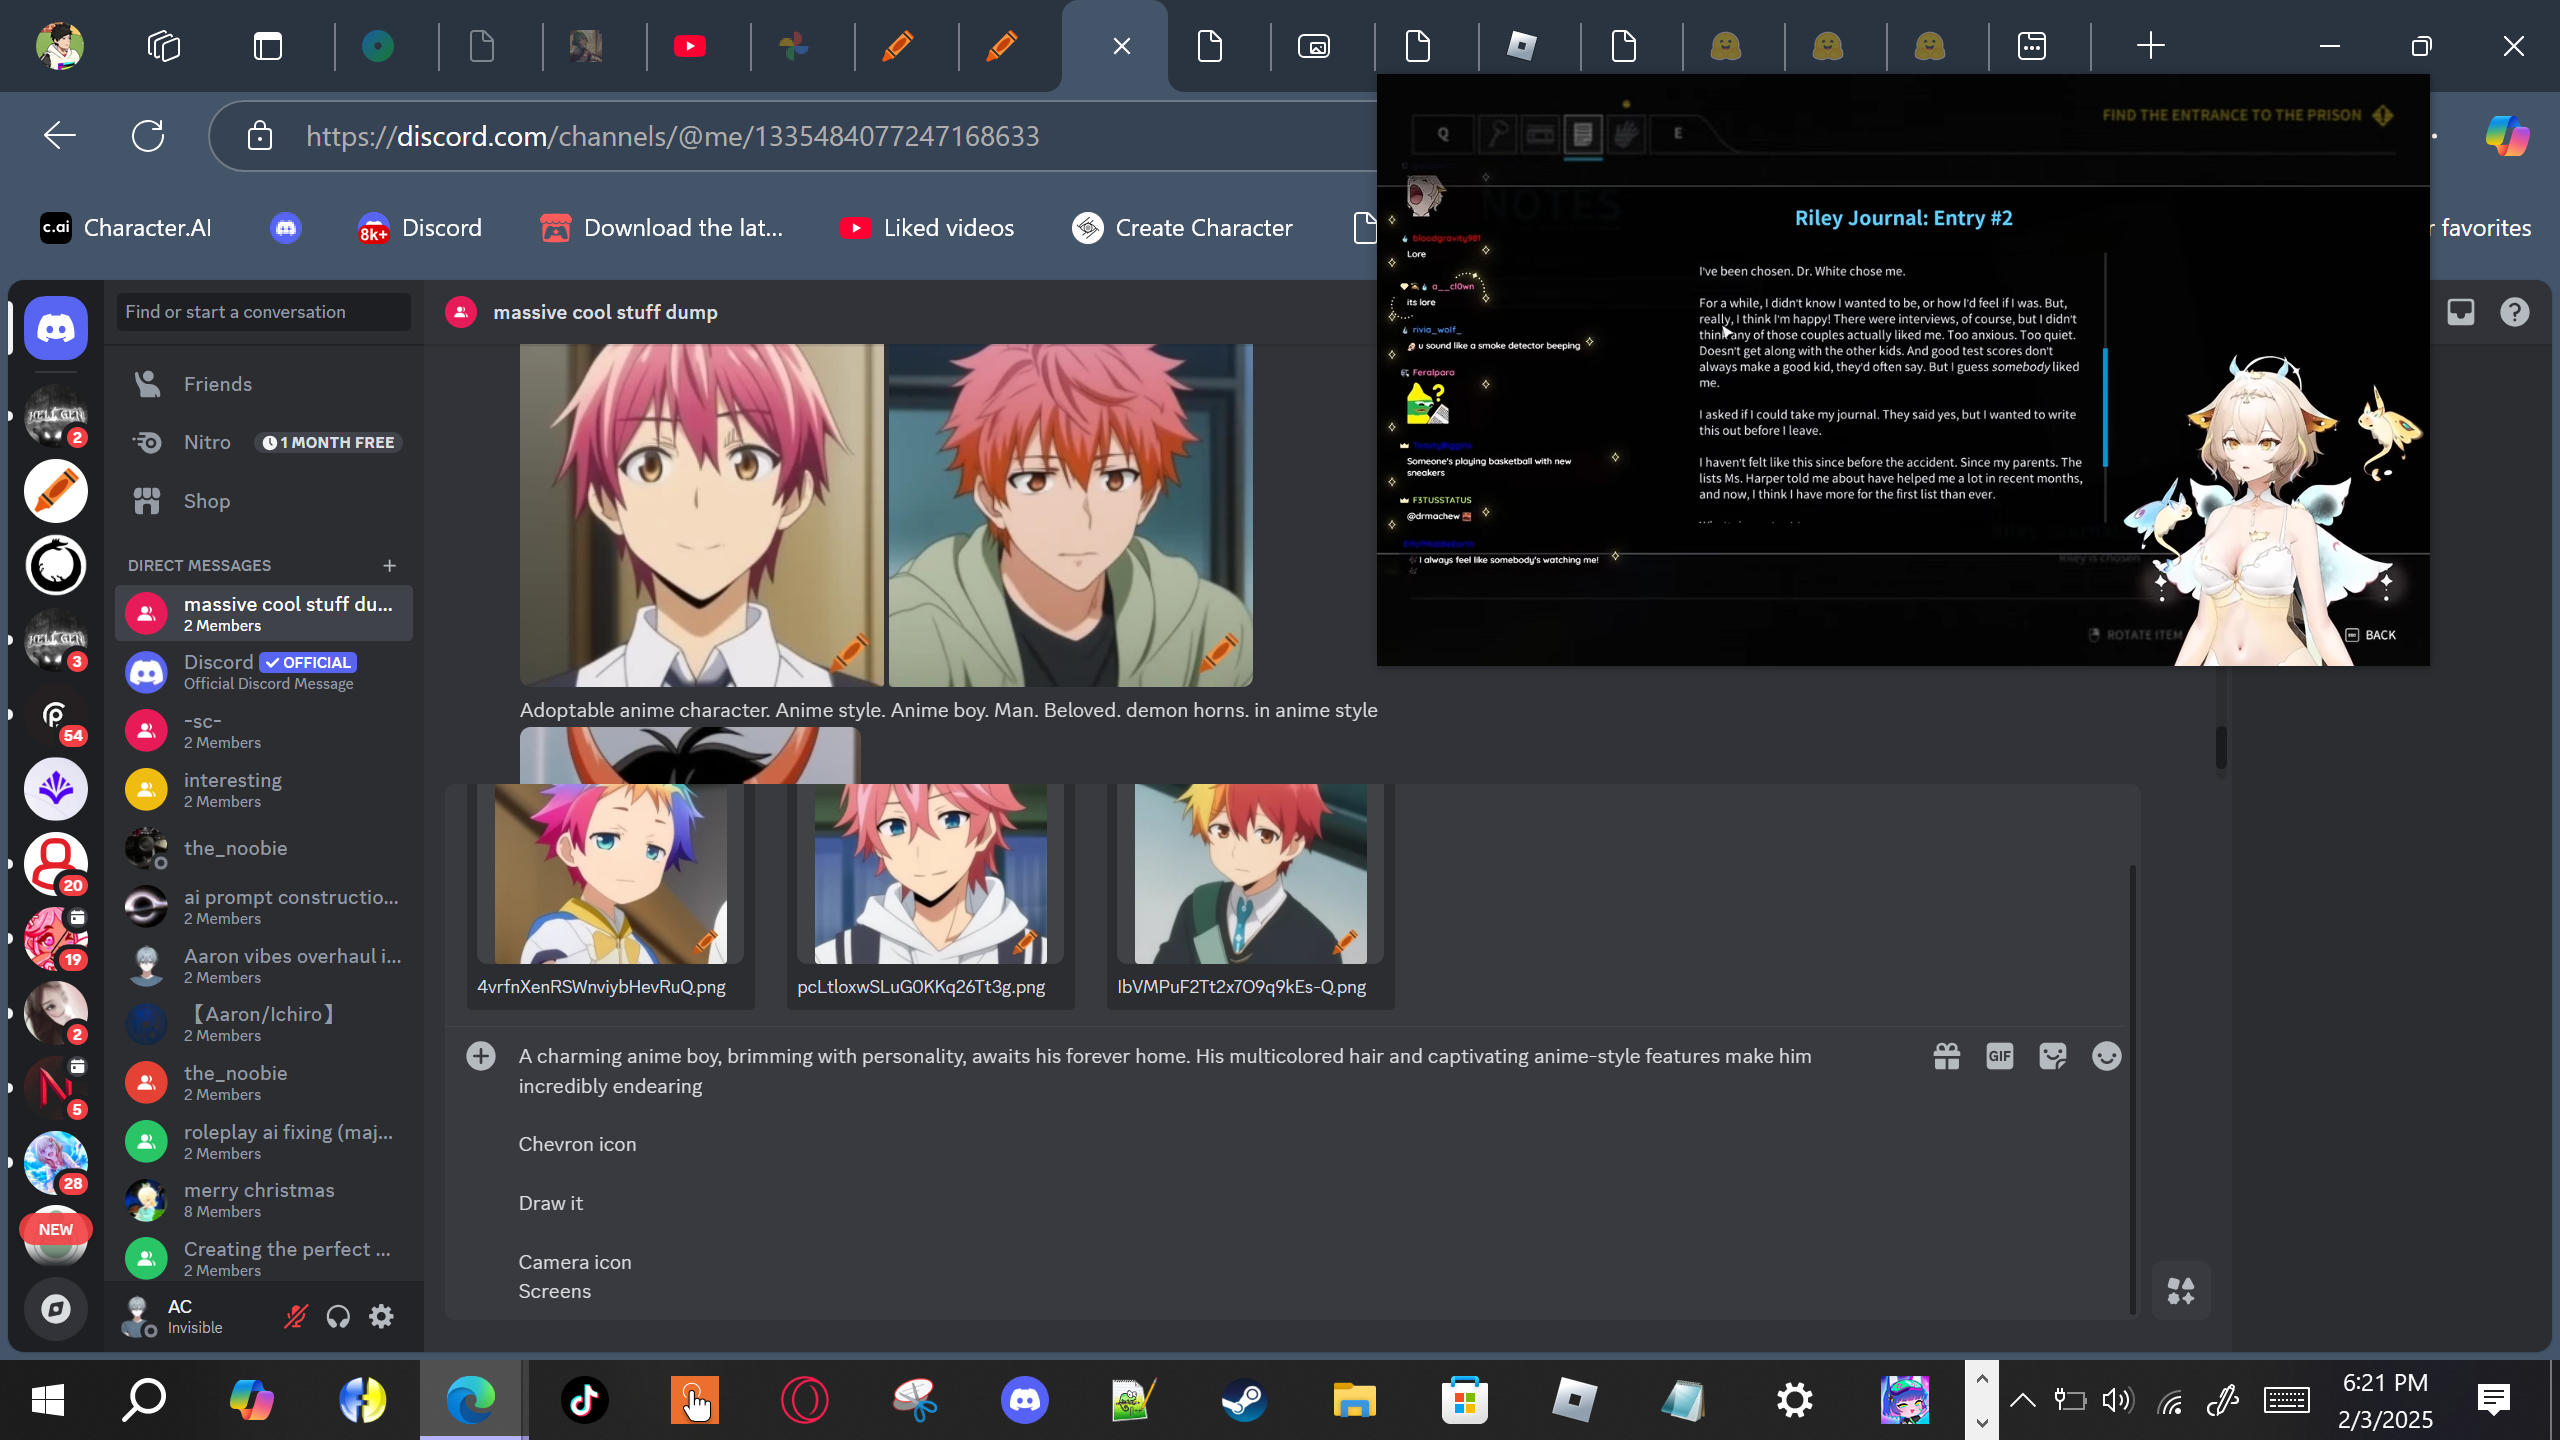Show hidden system tray icons
2560x1440 pixels.
coord(2022,1400)
